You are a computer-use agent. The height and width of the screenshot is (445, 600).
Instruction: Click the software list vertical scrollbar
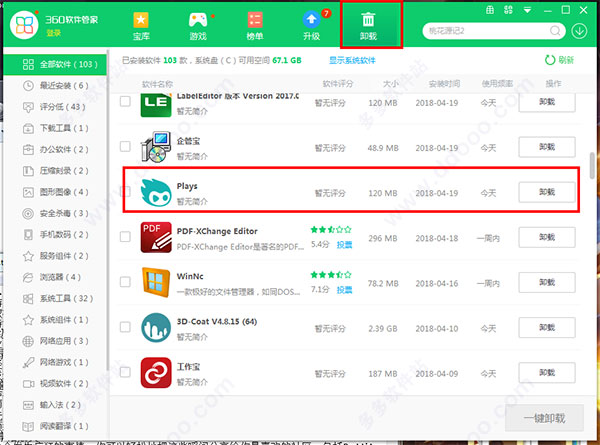592,168
